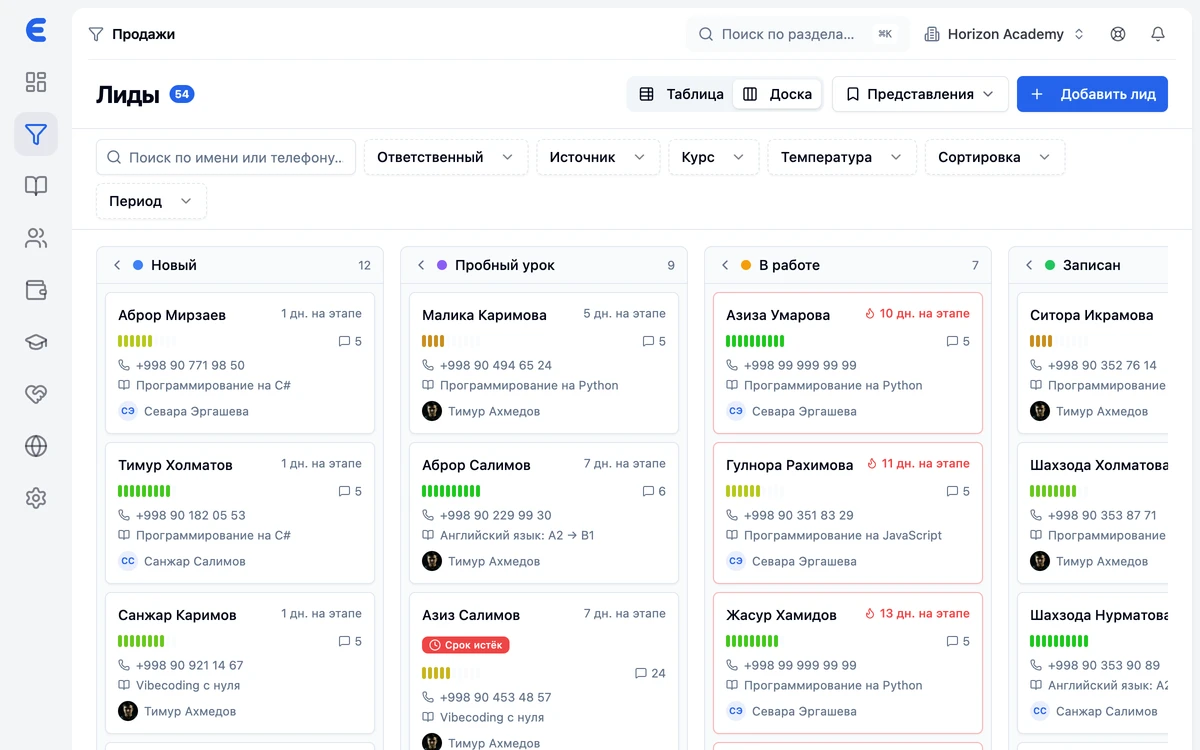Click comments icon on Жасур Хамидов card
The height and width of the screenshot is (750, 1200).
(952, 641)
